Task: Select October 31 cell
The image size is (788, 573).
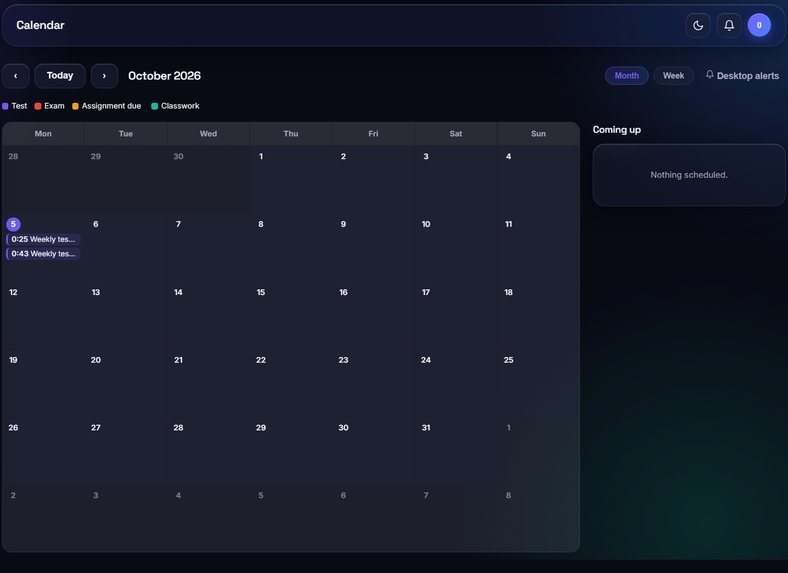Action: 456,450
